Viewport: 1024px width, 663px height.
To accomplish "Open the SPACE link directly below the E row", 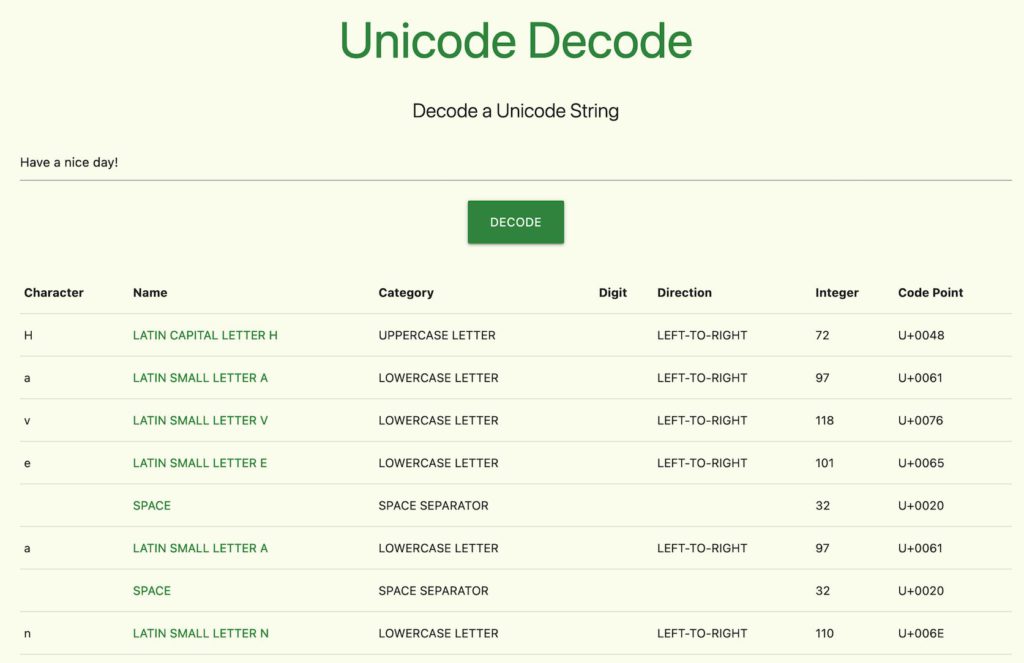I will [x=152, y=506].
